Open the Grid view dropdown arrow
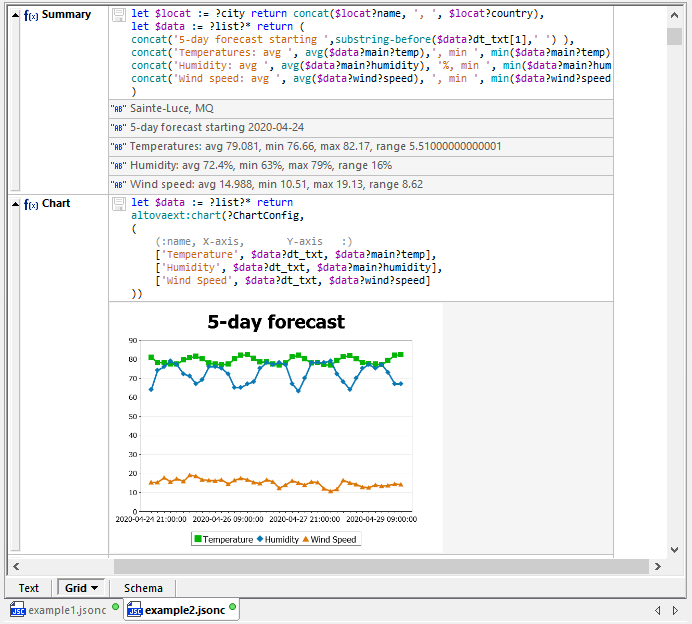Image resolution: width=692 pixels, height=624 pixels. [94, 588]
